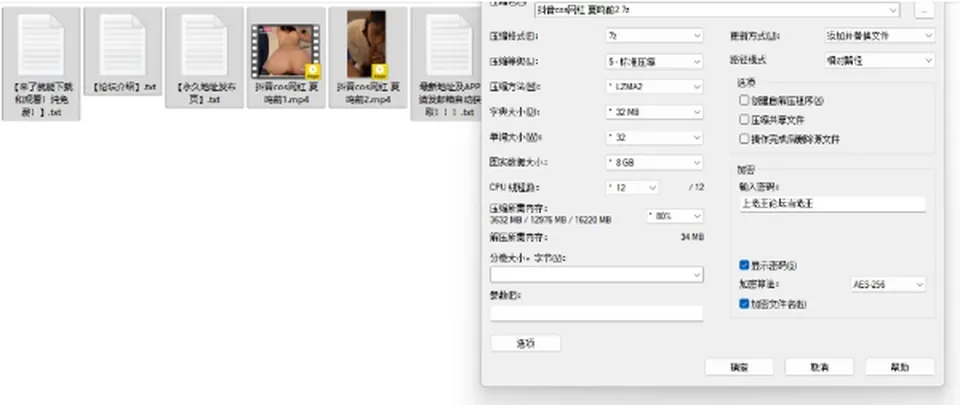Open the 加密算法 dropdown showing AES-256
The image size is (960, 405).
[888, 285]
